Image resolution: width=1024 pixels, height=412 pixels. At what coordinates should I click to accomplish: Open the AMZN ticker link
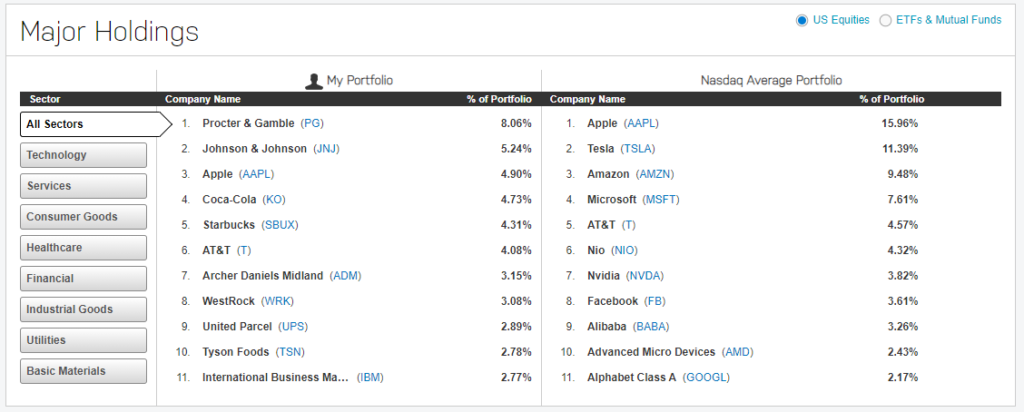(655, 174)
